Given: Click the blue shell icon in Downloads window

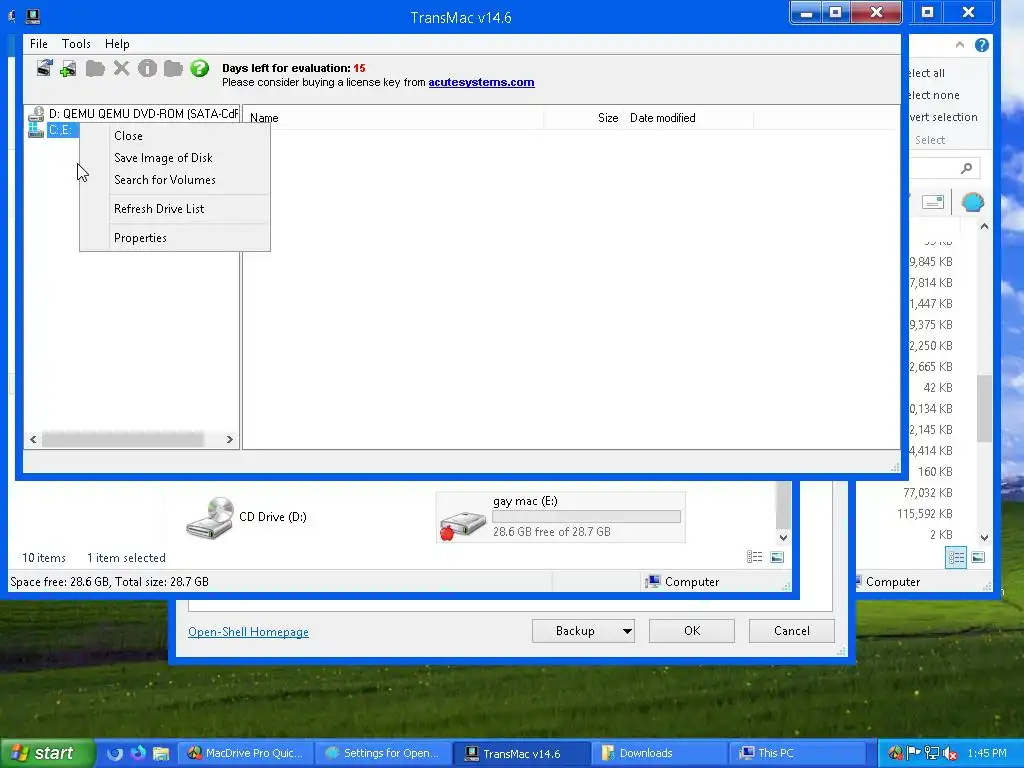Looking at the screenshot, I should [972, 202].
